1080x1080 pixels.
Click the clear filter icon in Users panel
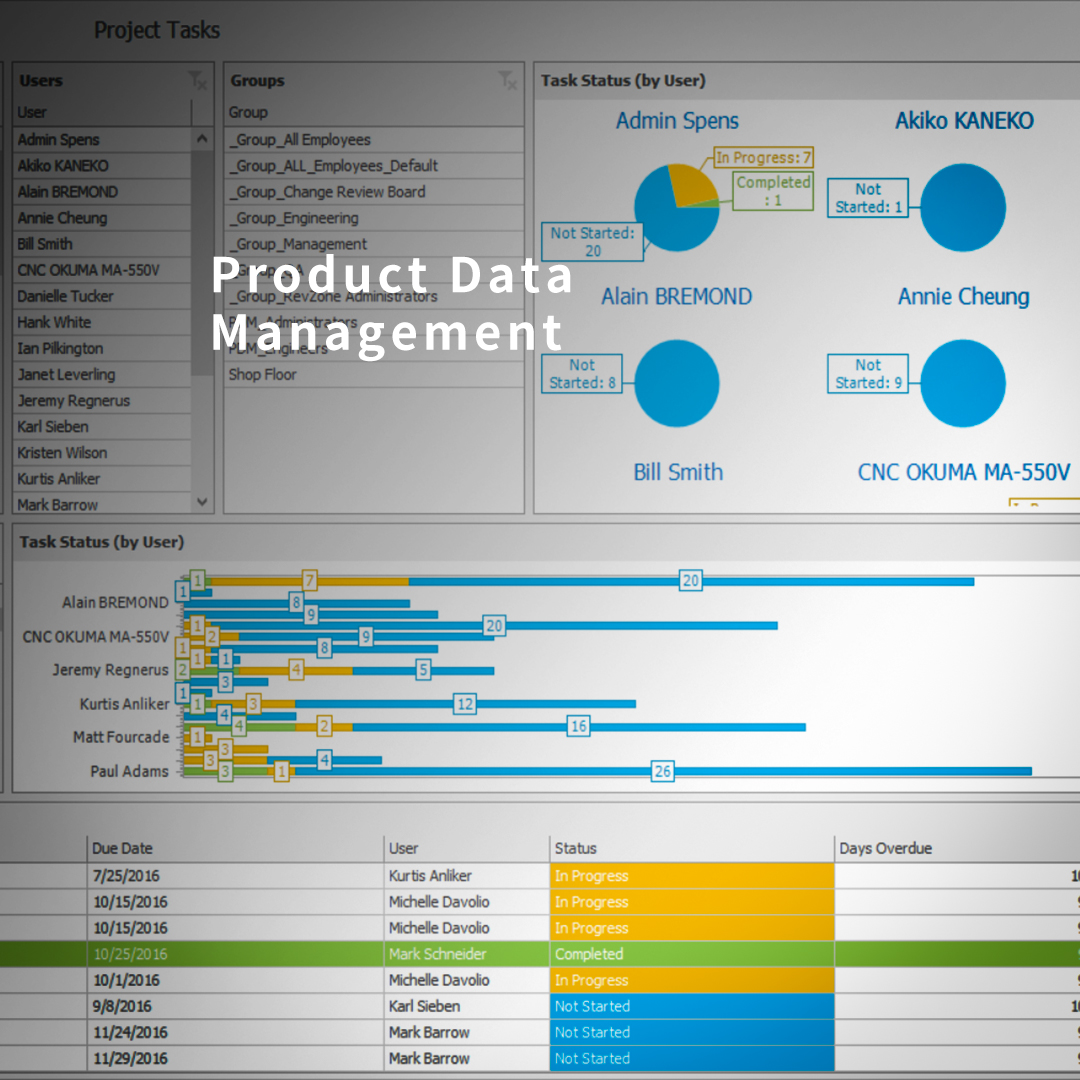click(198, 81)
